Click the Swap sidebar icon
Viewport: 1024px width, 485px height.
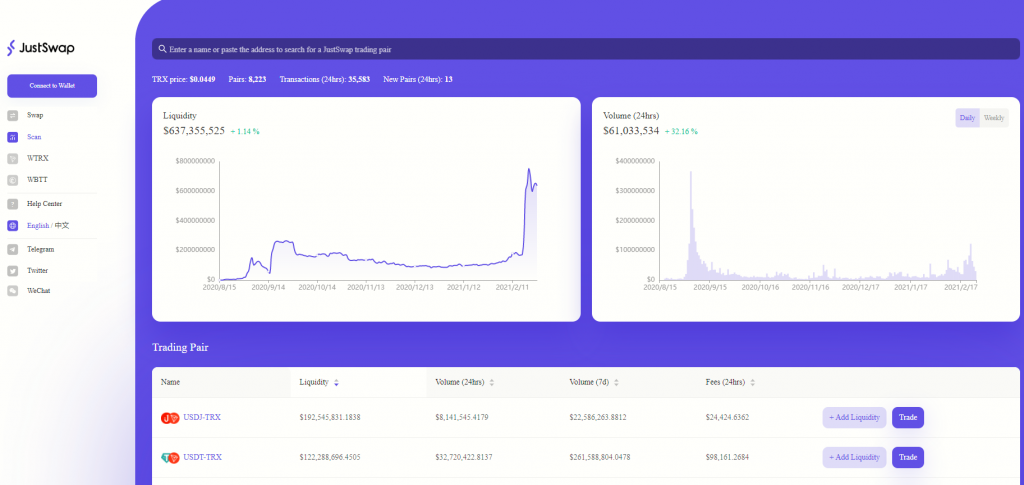coord(12,115)
